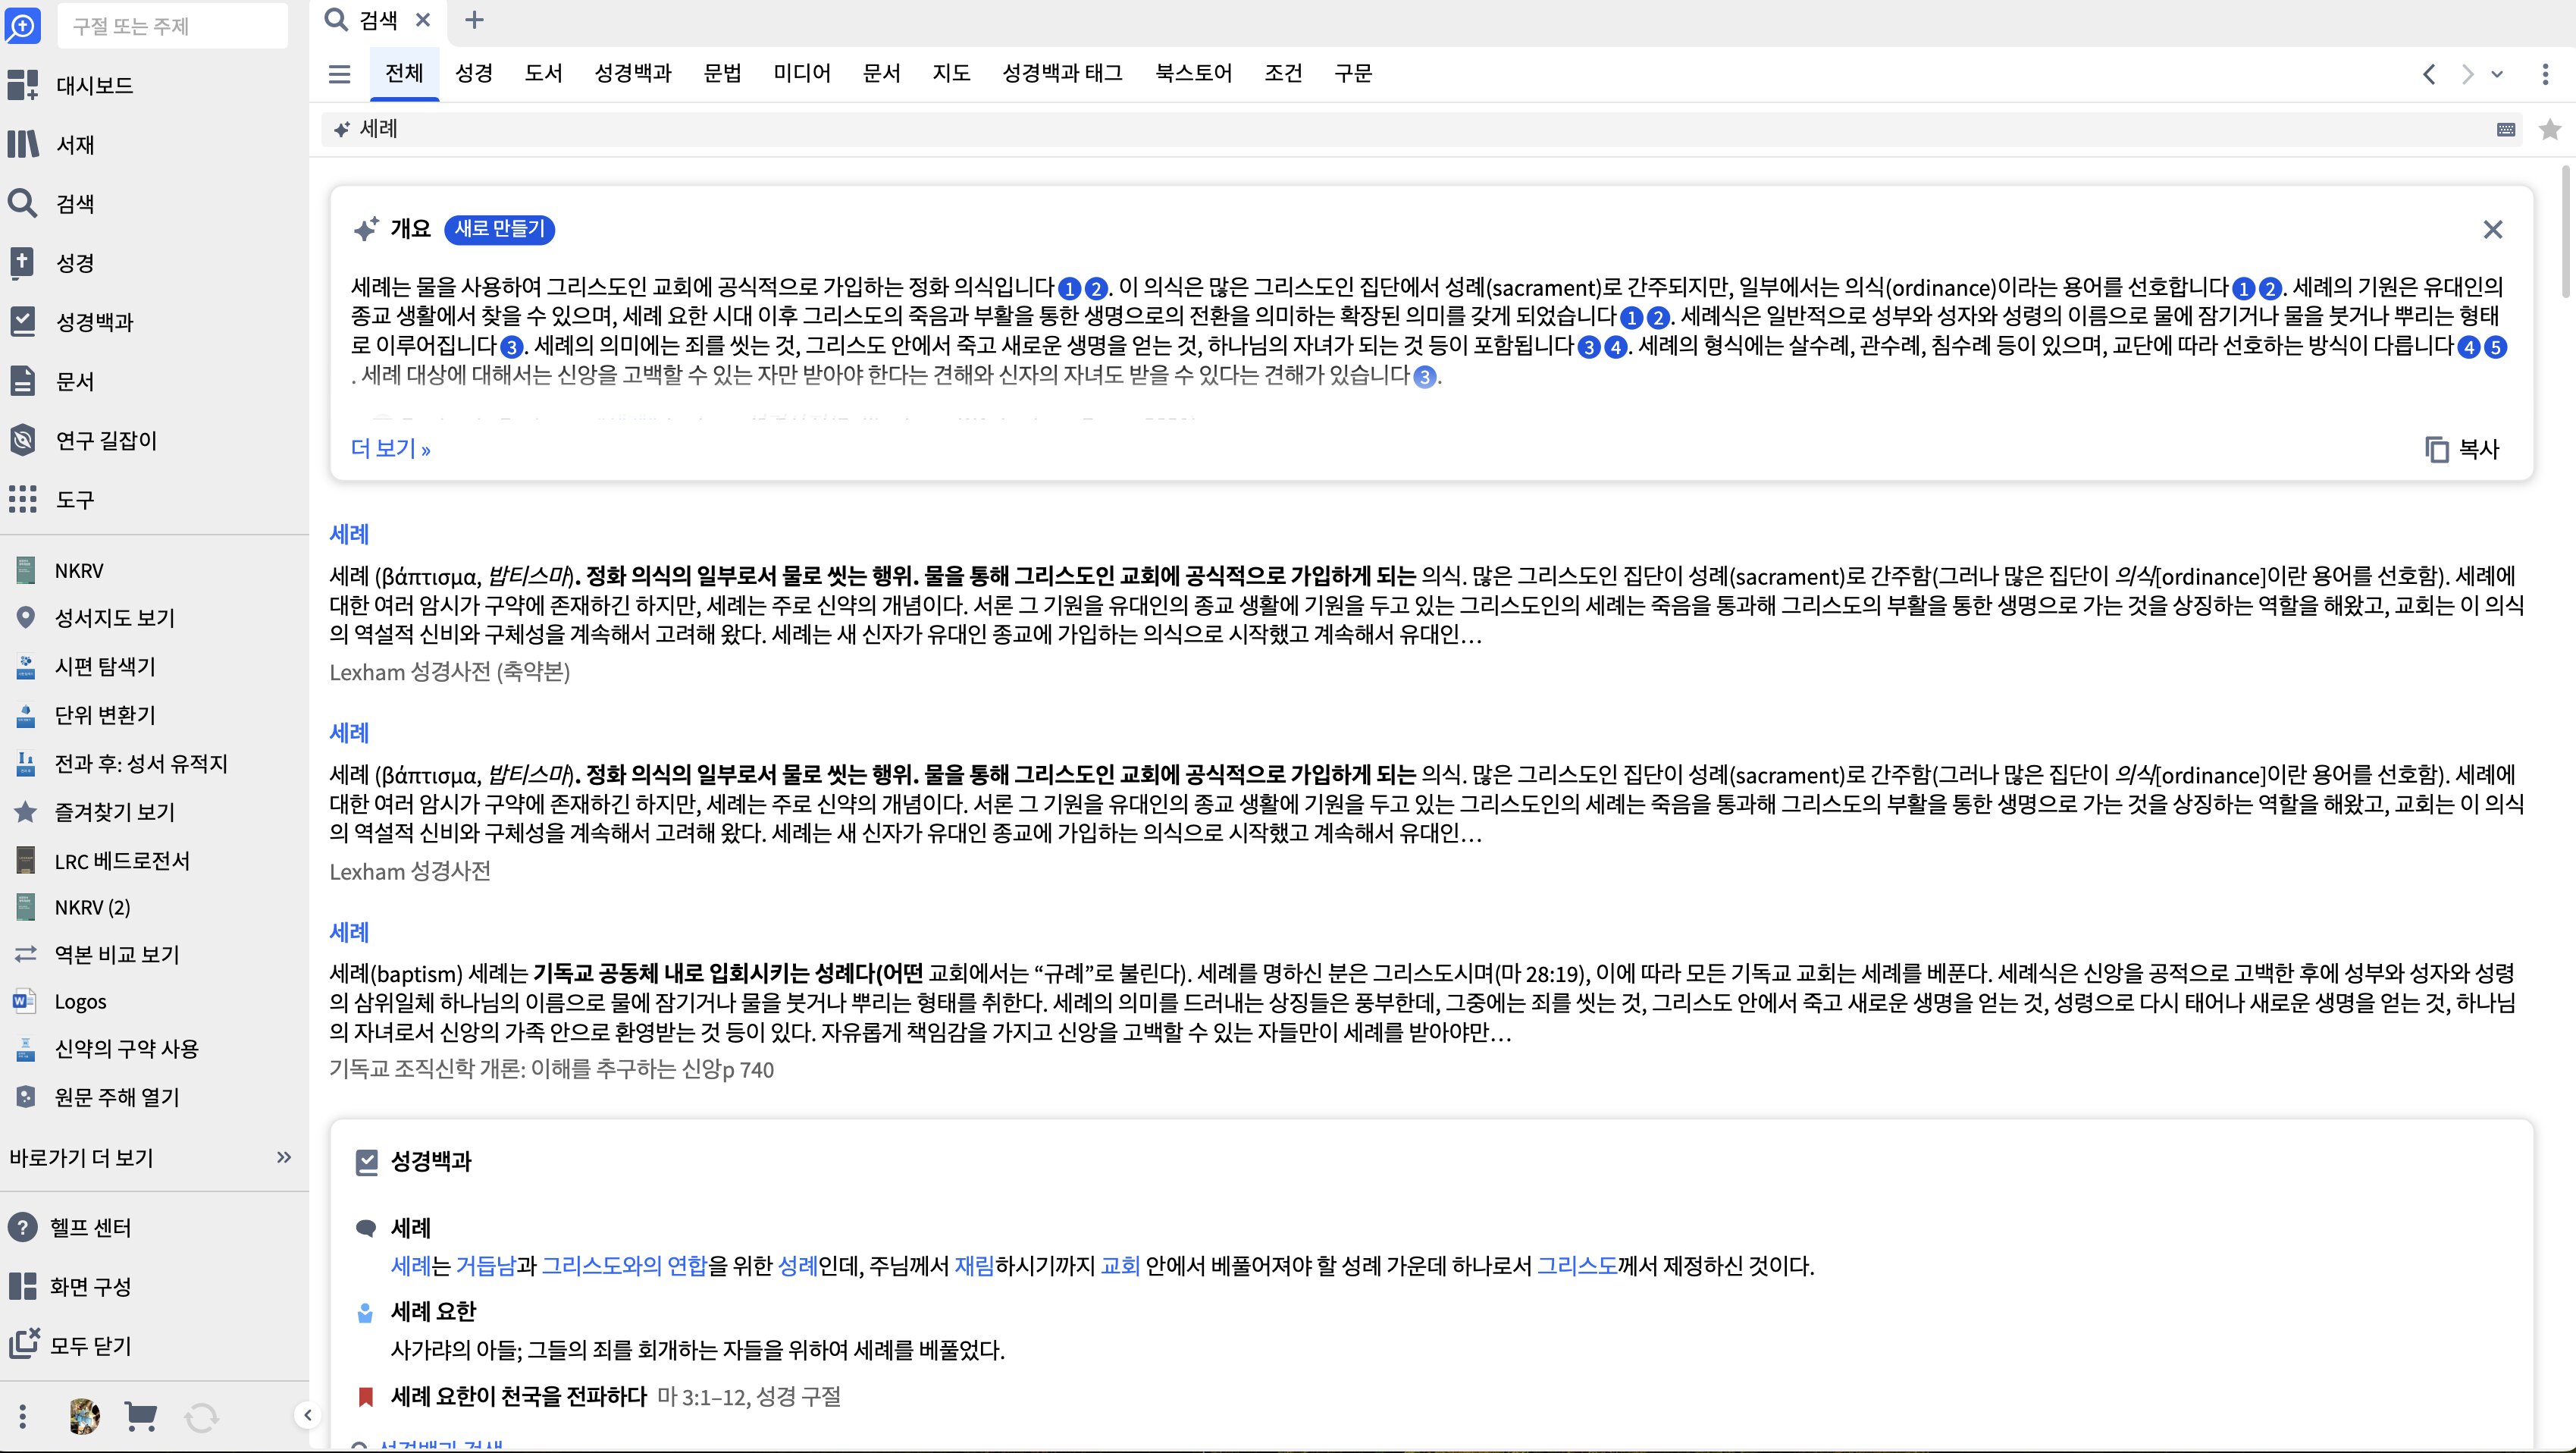The height and width of the screenshot is (1453, 2576).
Task: Open 신약의 구약 사용 shortcut
Action: (x=126, y=1048)
